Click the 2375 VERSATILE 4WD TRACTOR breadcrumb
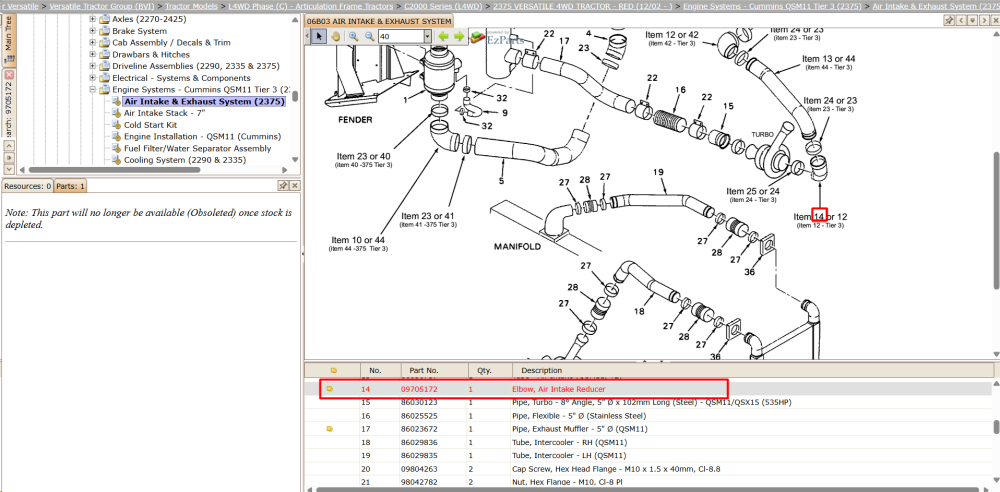Image resolution: width=1000 pixels, height=492 pixels. coord(582,6)
